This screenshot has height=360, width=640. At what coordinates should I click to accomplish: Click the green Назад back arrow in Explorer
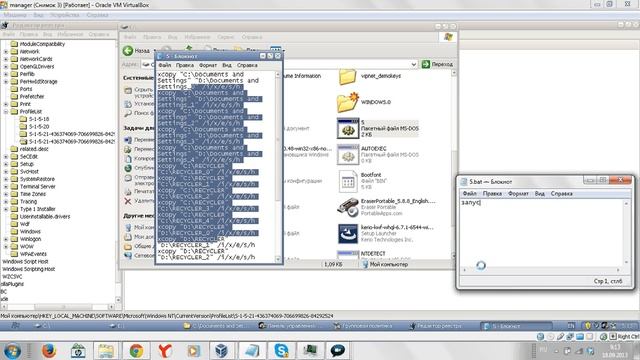pos(128,50)
